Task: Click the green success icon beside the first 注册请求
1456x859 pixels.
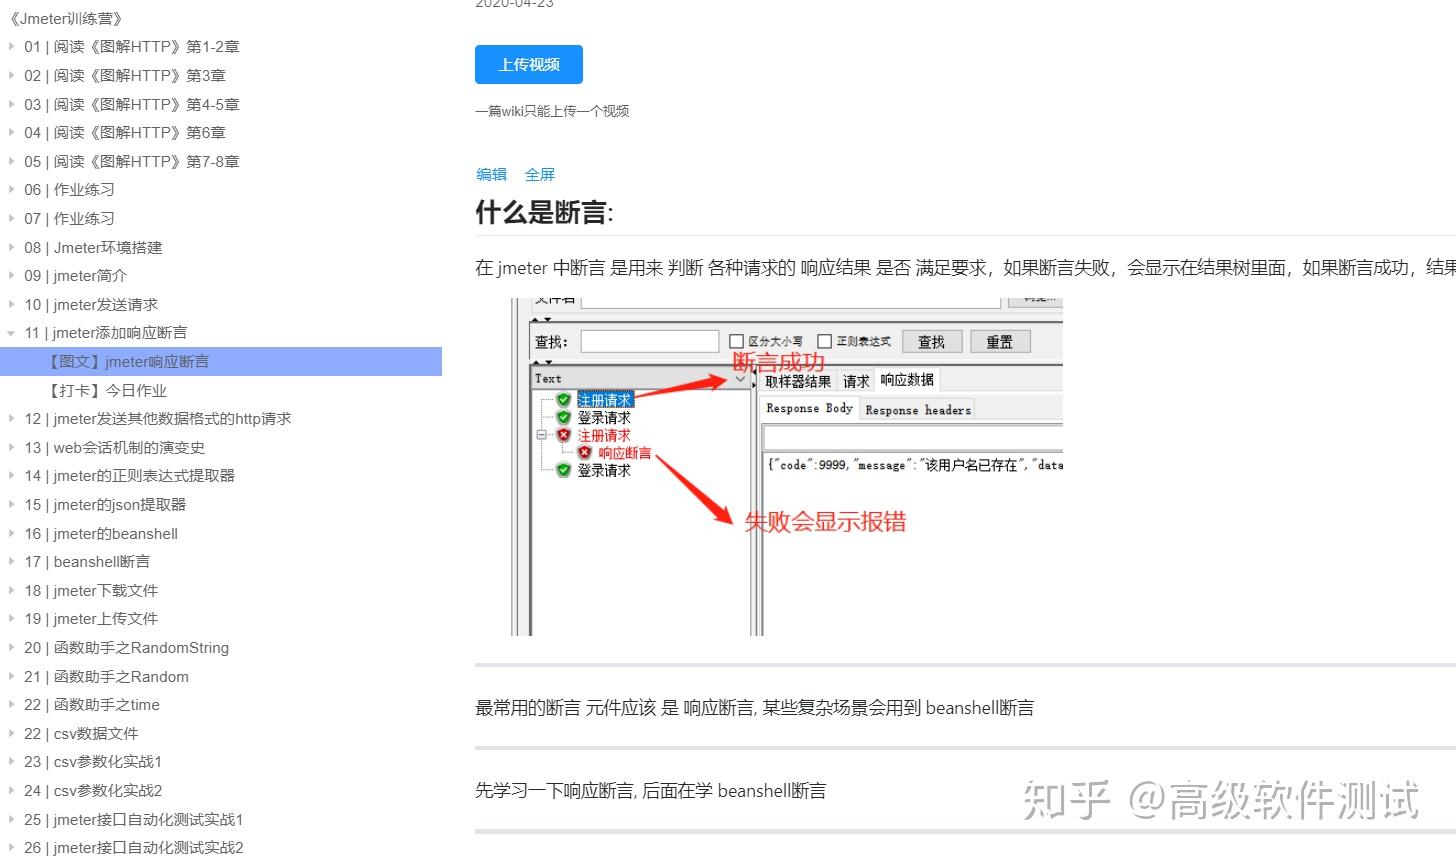Action: point(564,400)
